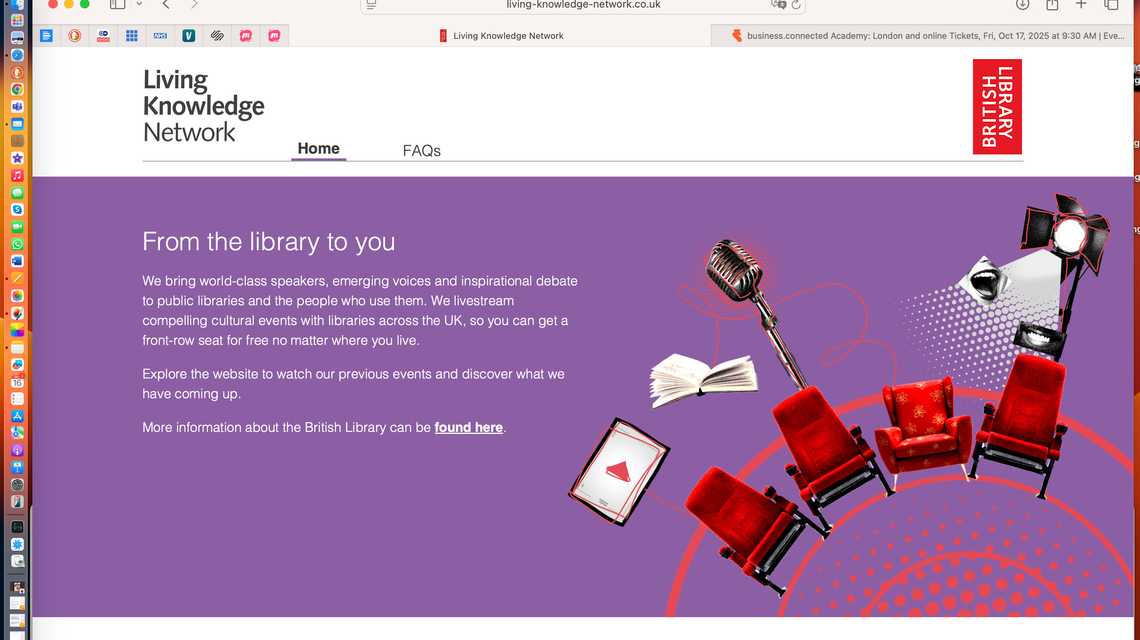The image size is (1140, 640).
Task: Click the Share icon in toolbar
Action: point(1052,5)
